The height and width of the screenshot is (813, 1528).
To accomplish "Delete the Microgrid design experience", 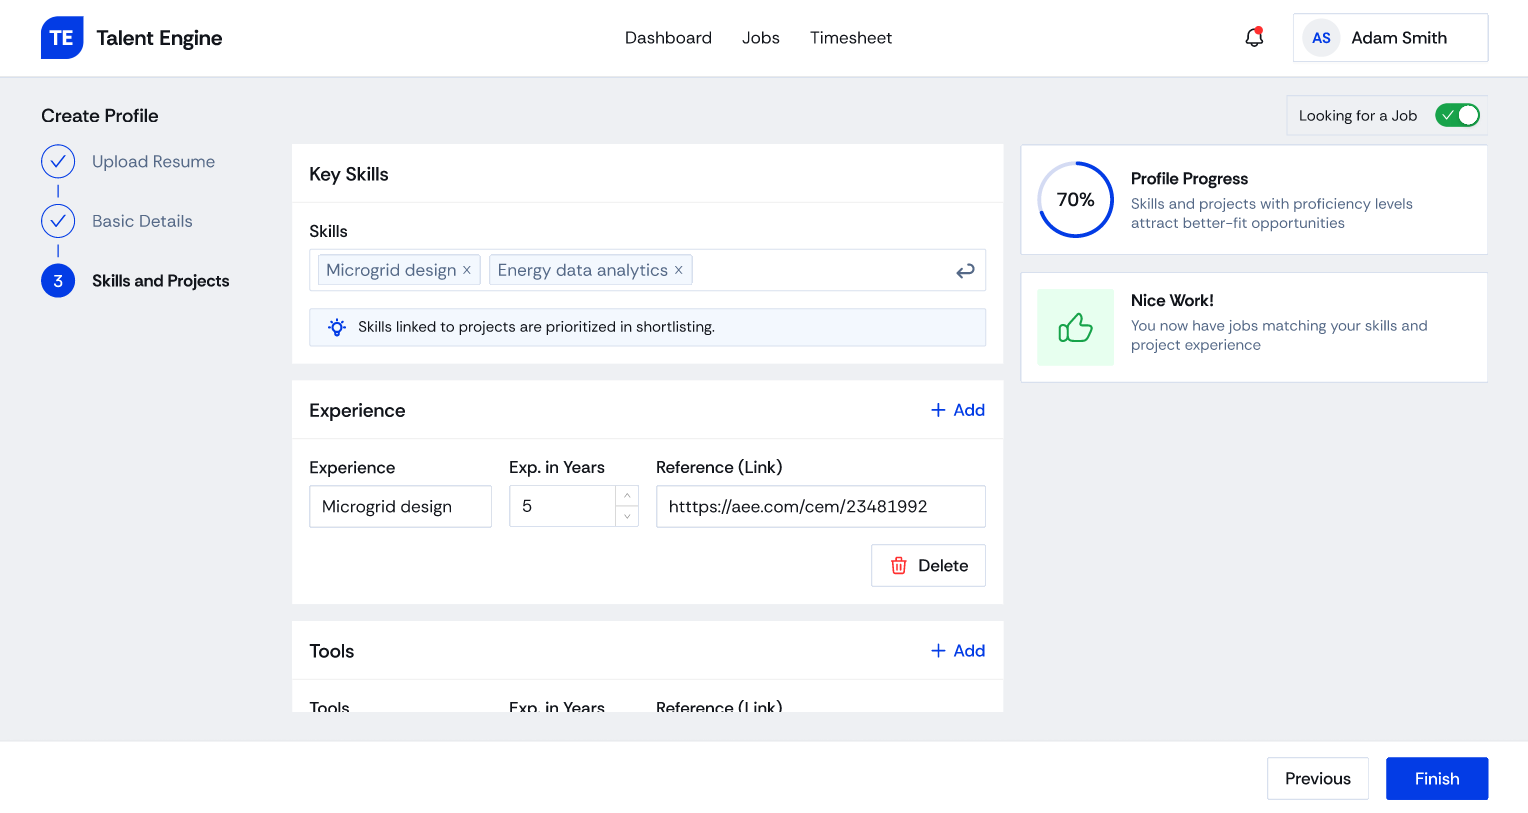I will pyautogui.click(x=928, y=565).
